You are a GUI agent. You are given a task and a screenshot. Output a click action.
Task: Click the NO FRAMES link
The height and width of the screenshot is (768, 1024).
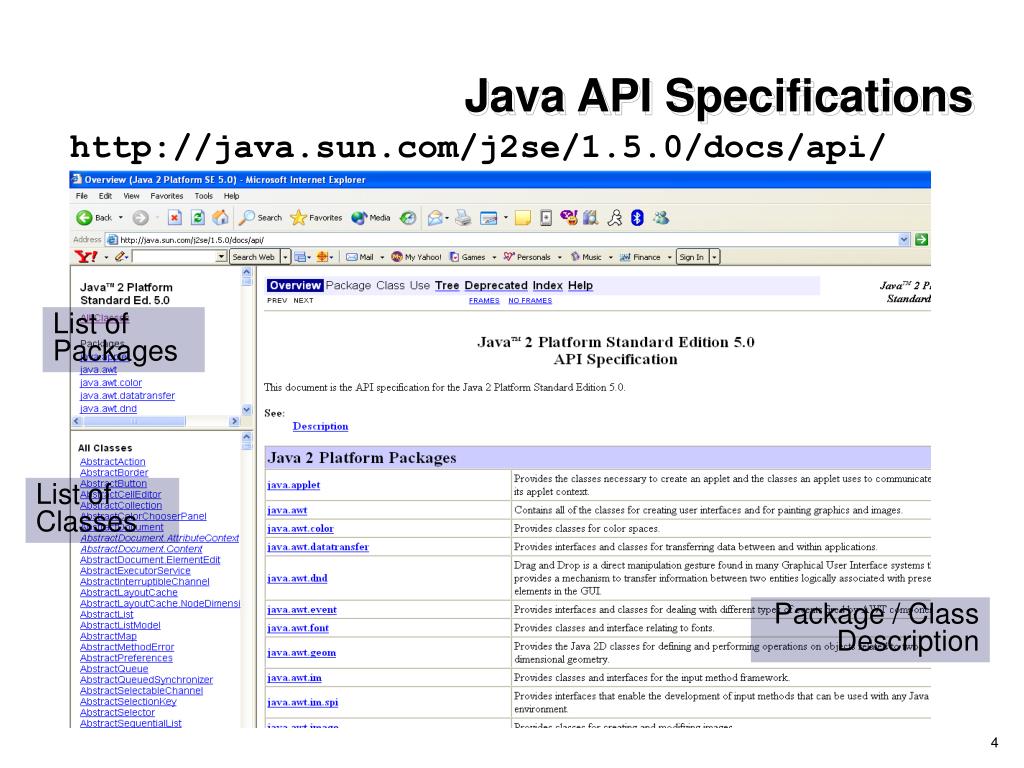[x=530, y=300]
